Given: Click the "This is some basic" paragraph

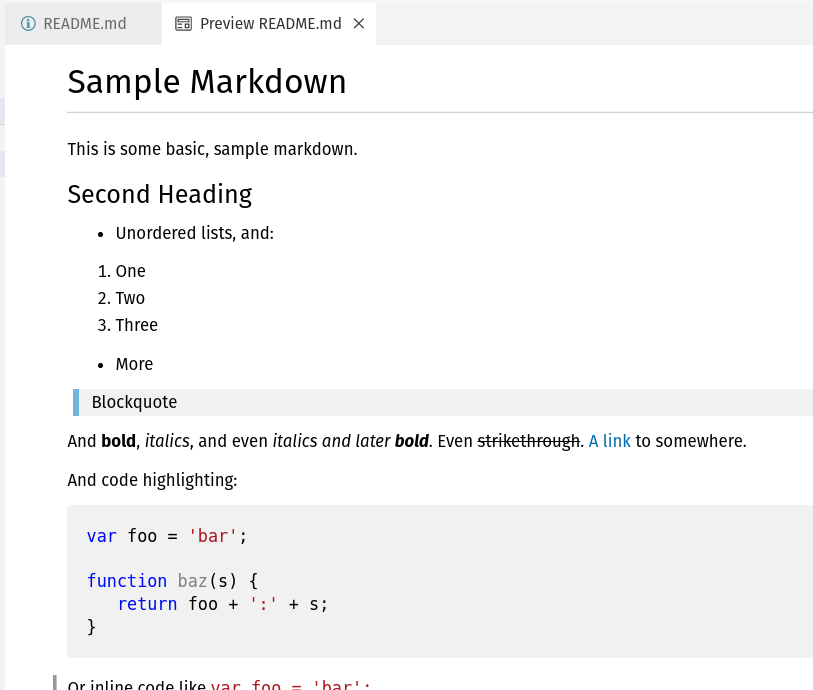Looking at the screenshot, I should [212, 149].
